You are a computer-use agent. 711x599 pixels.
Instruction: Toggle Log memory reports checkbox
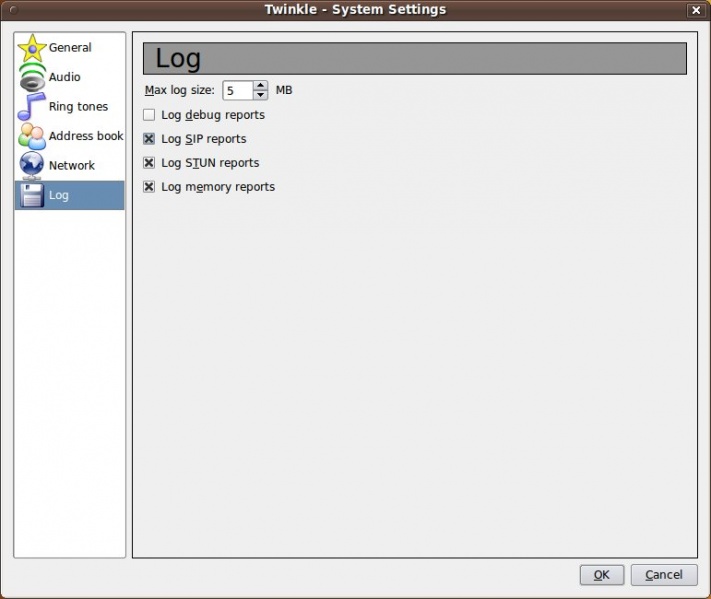[x=149, y=187]
